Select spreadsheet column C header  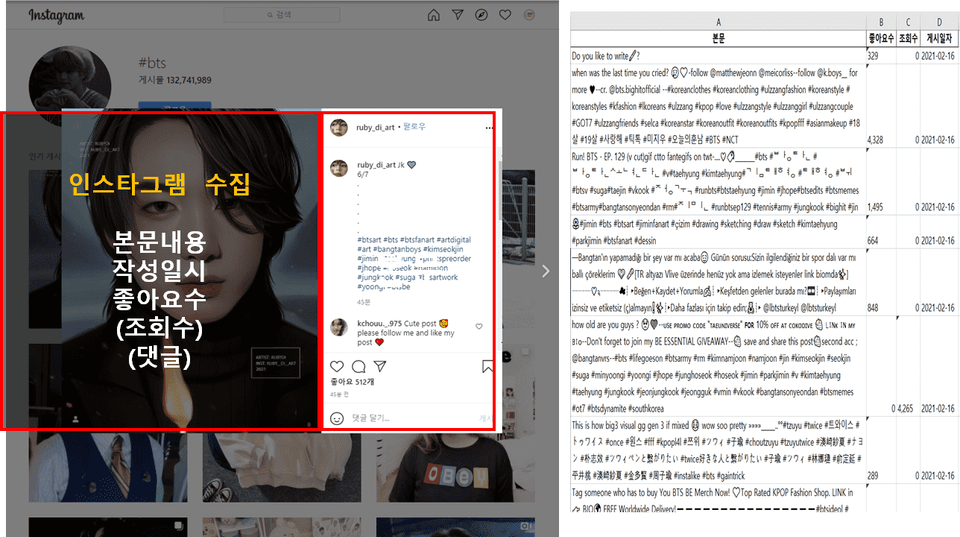[x=908, y=21]
